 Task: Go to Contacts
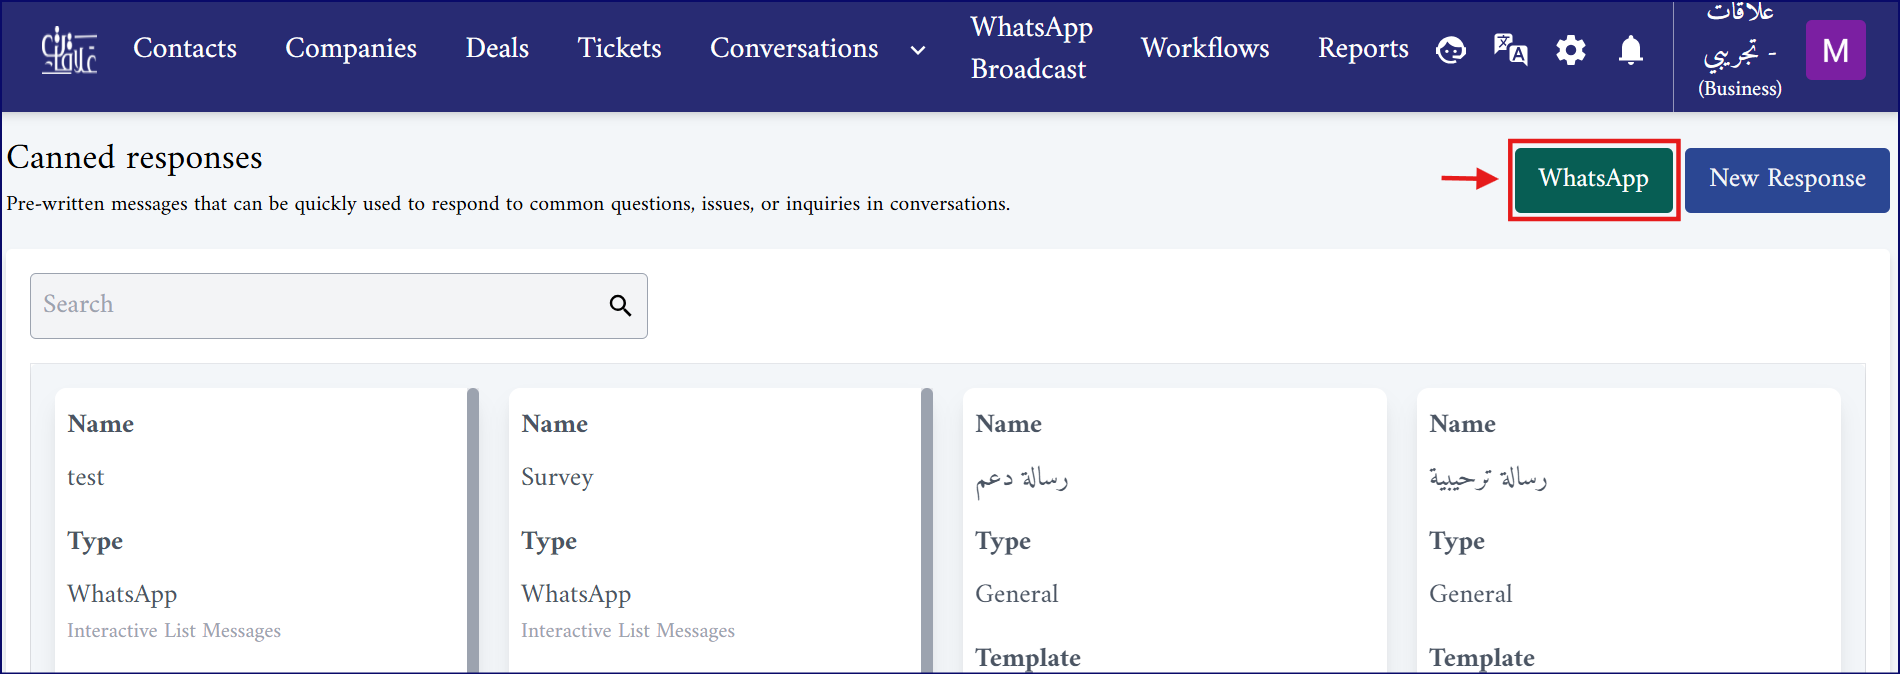coord(185,48)
